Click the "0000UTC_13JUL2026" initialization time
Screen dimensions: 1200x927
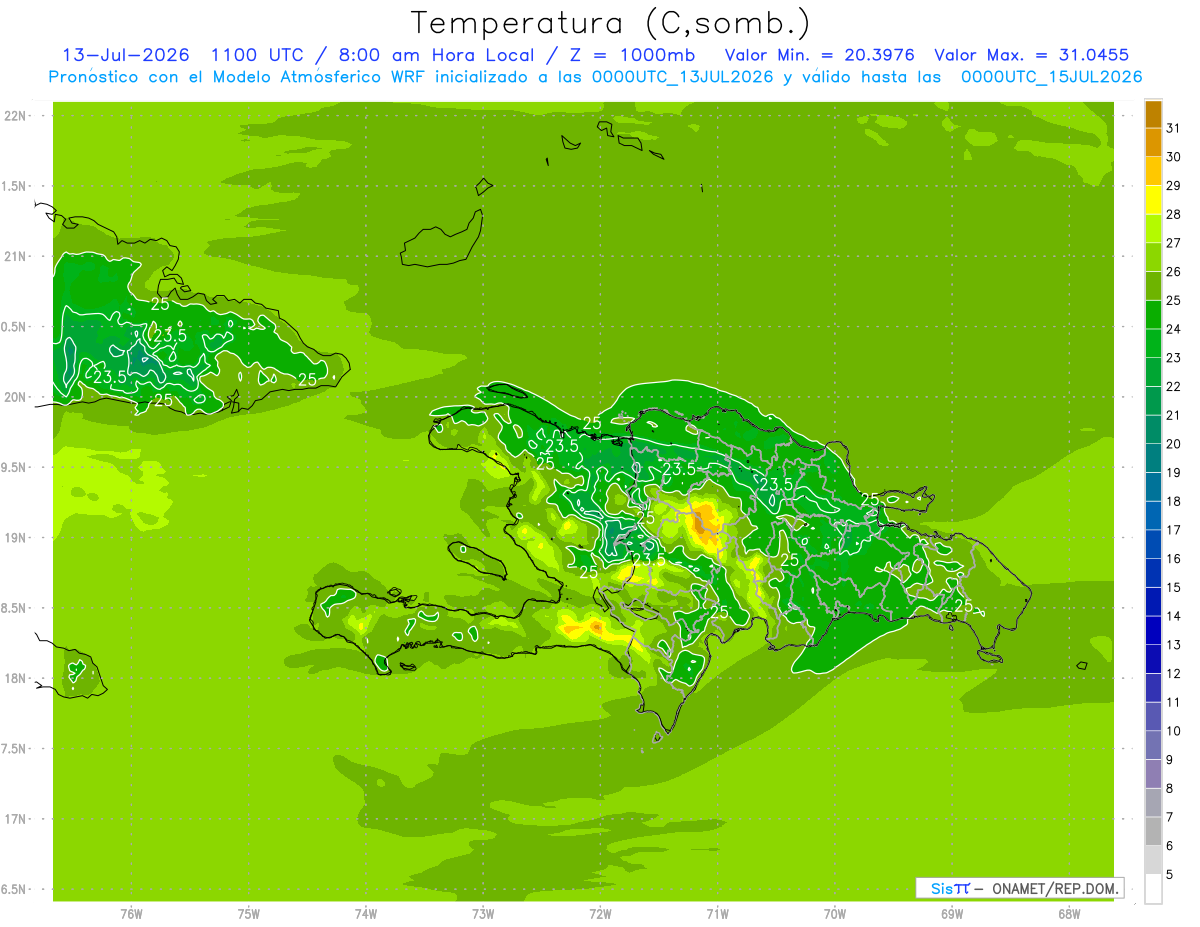click(682, 77)
